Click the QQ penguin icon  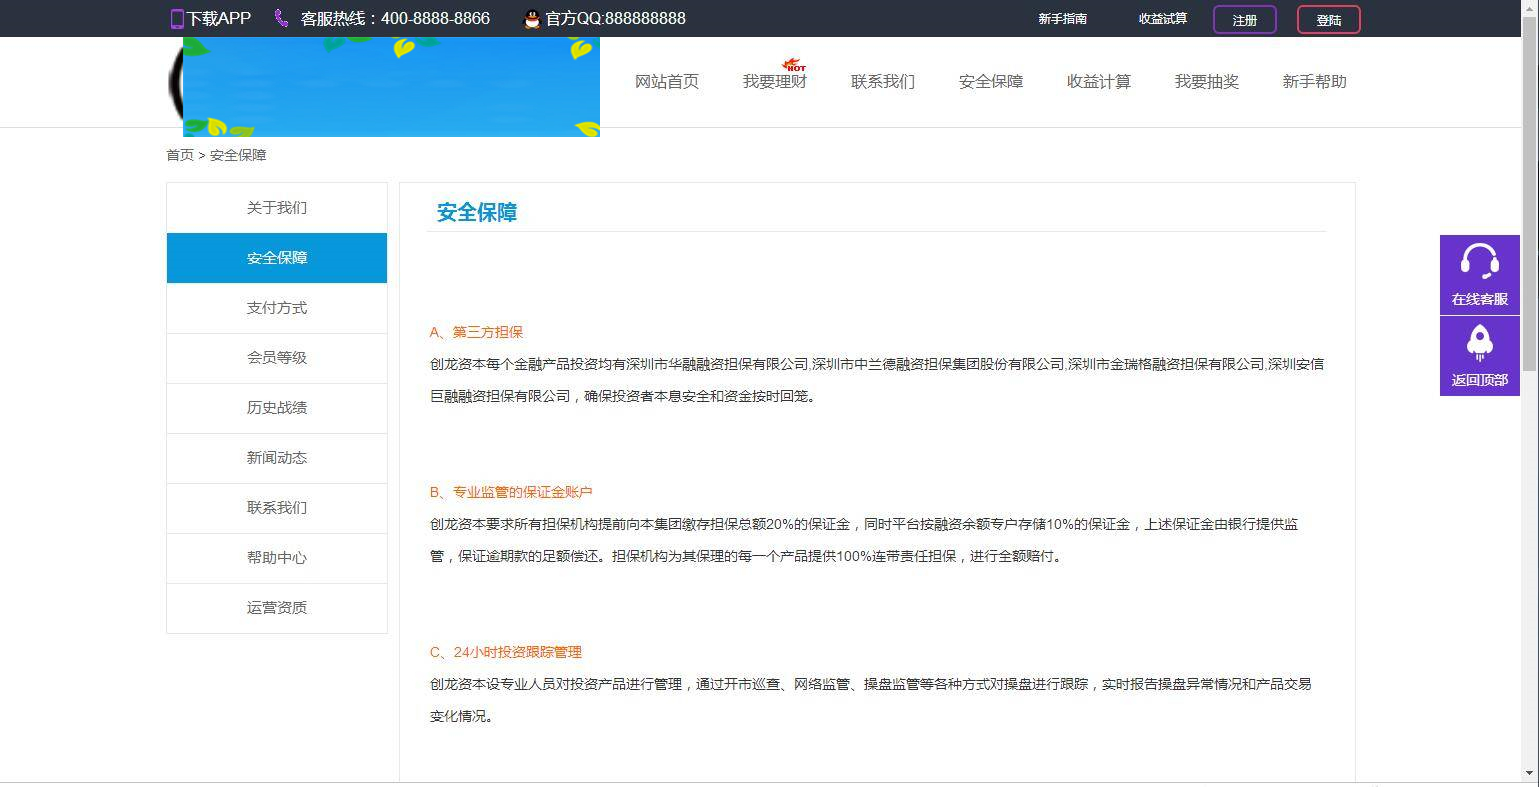point(531,18)
